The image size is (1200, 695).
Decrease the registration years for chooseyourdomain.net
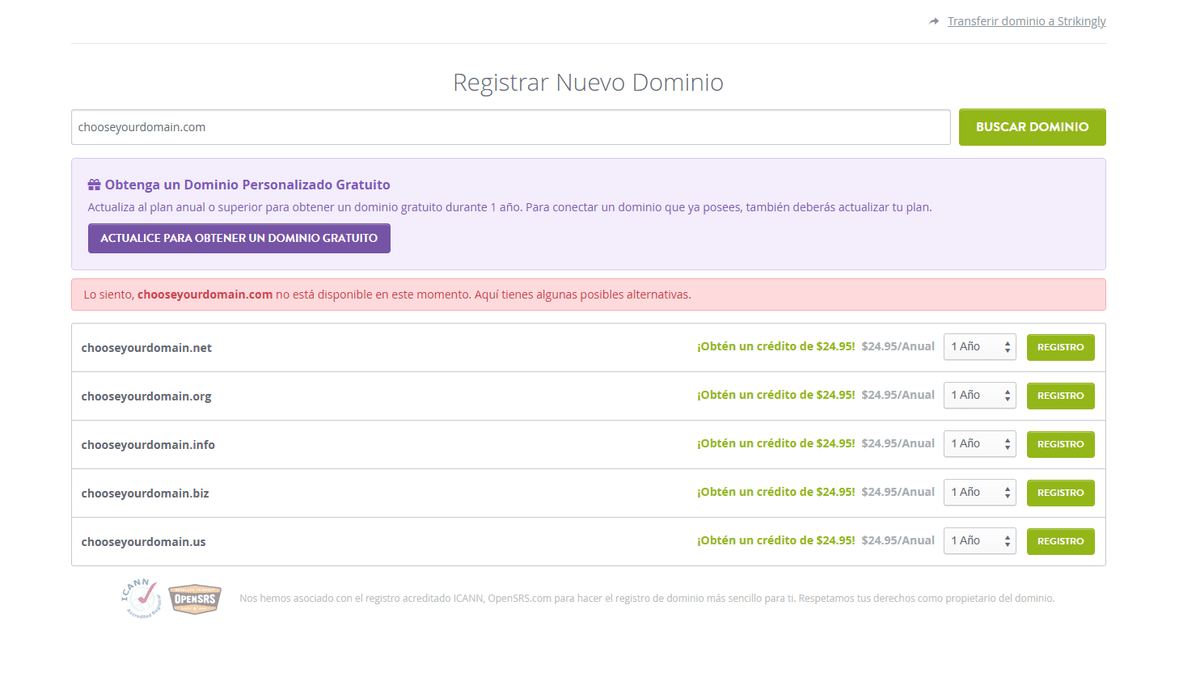(x=1008, y=350)
